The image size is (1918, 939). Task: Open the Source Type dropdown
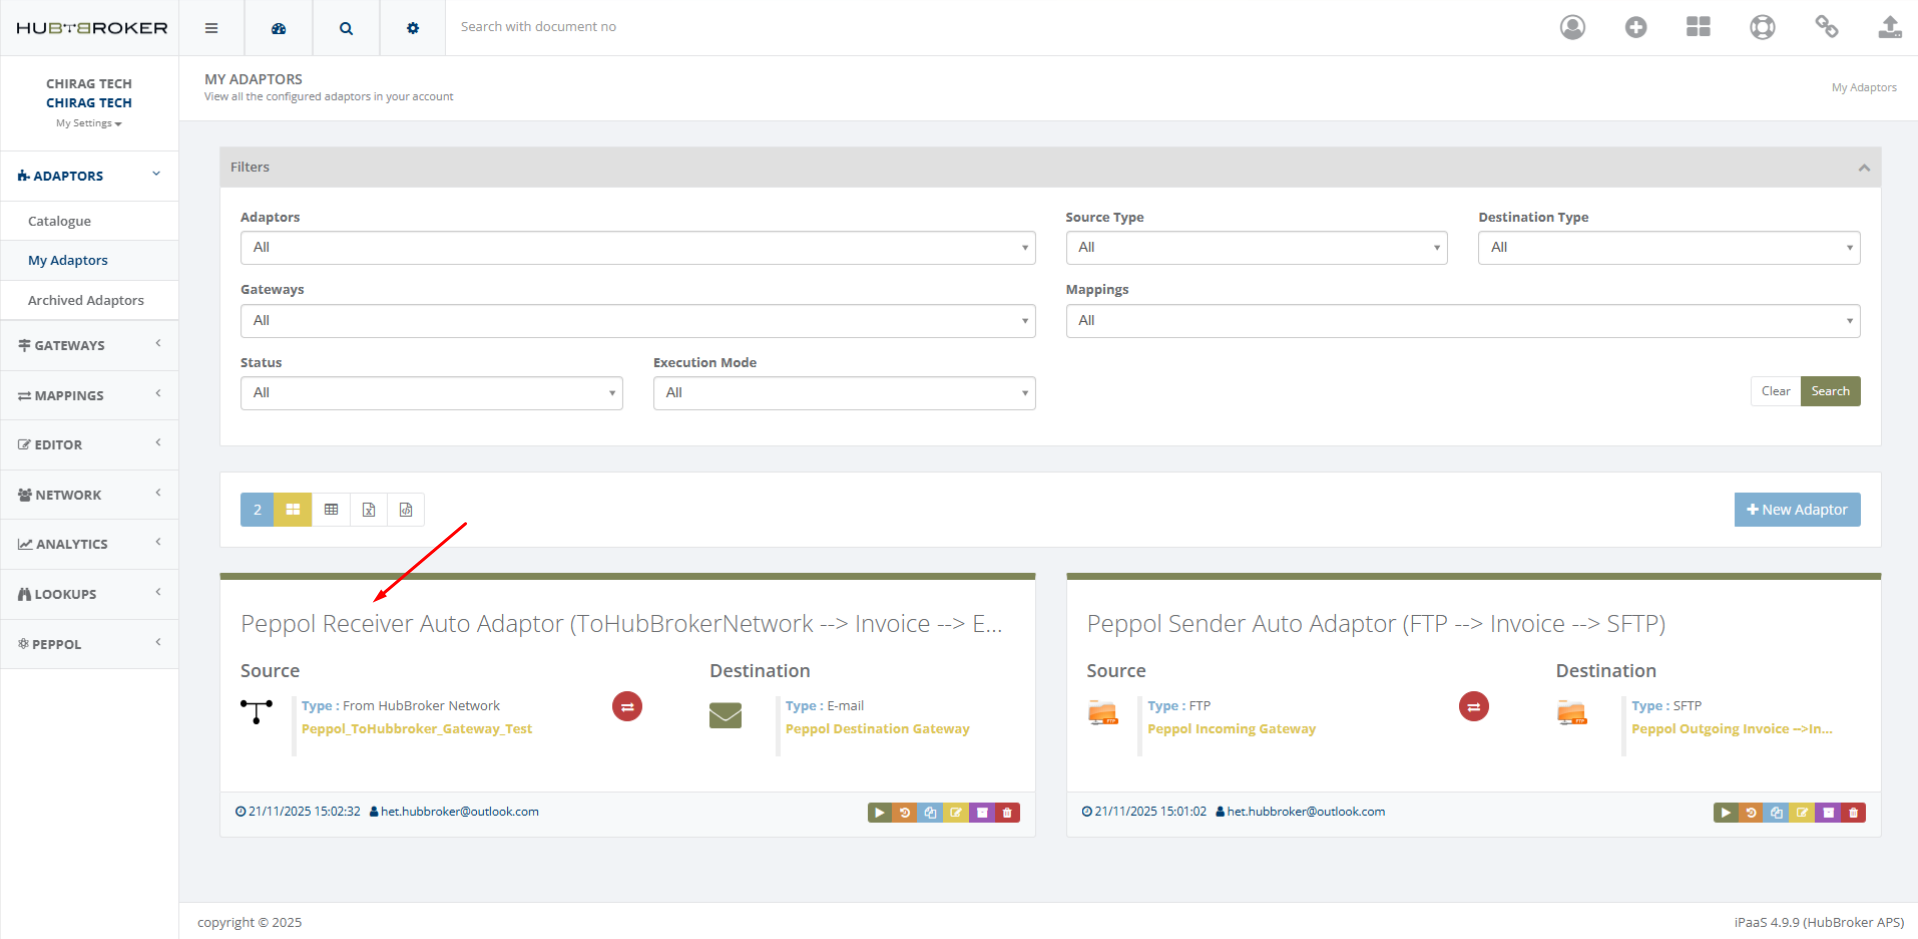click(x=1255, y=248)
